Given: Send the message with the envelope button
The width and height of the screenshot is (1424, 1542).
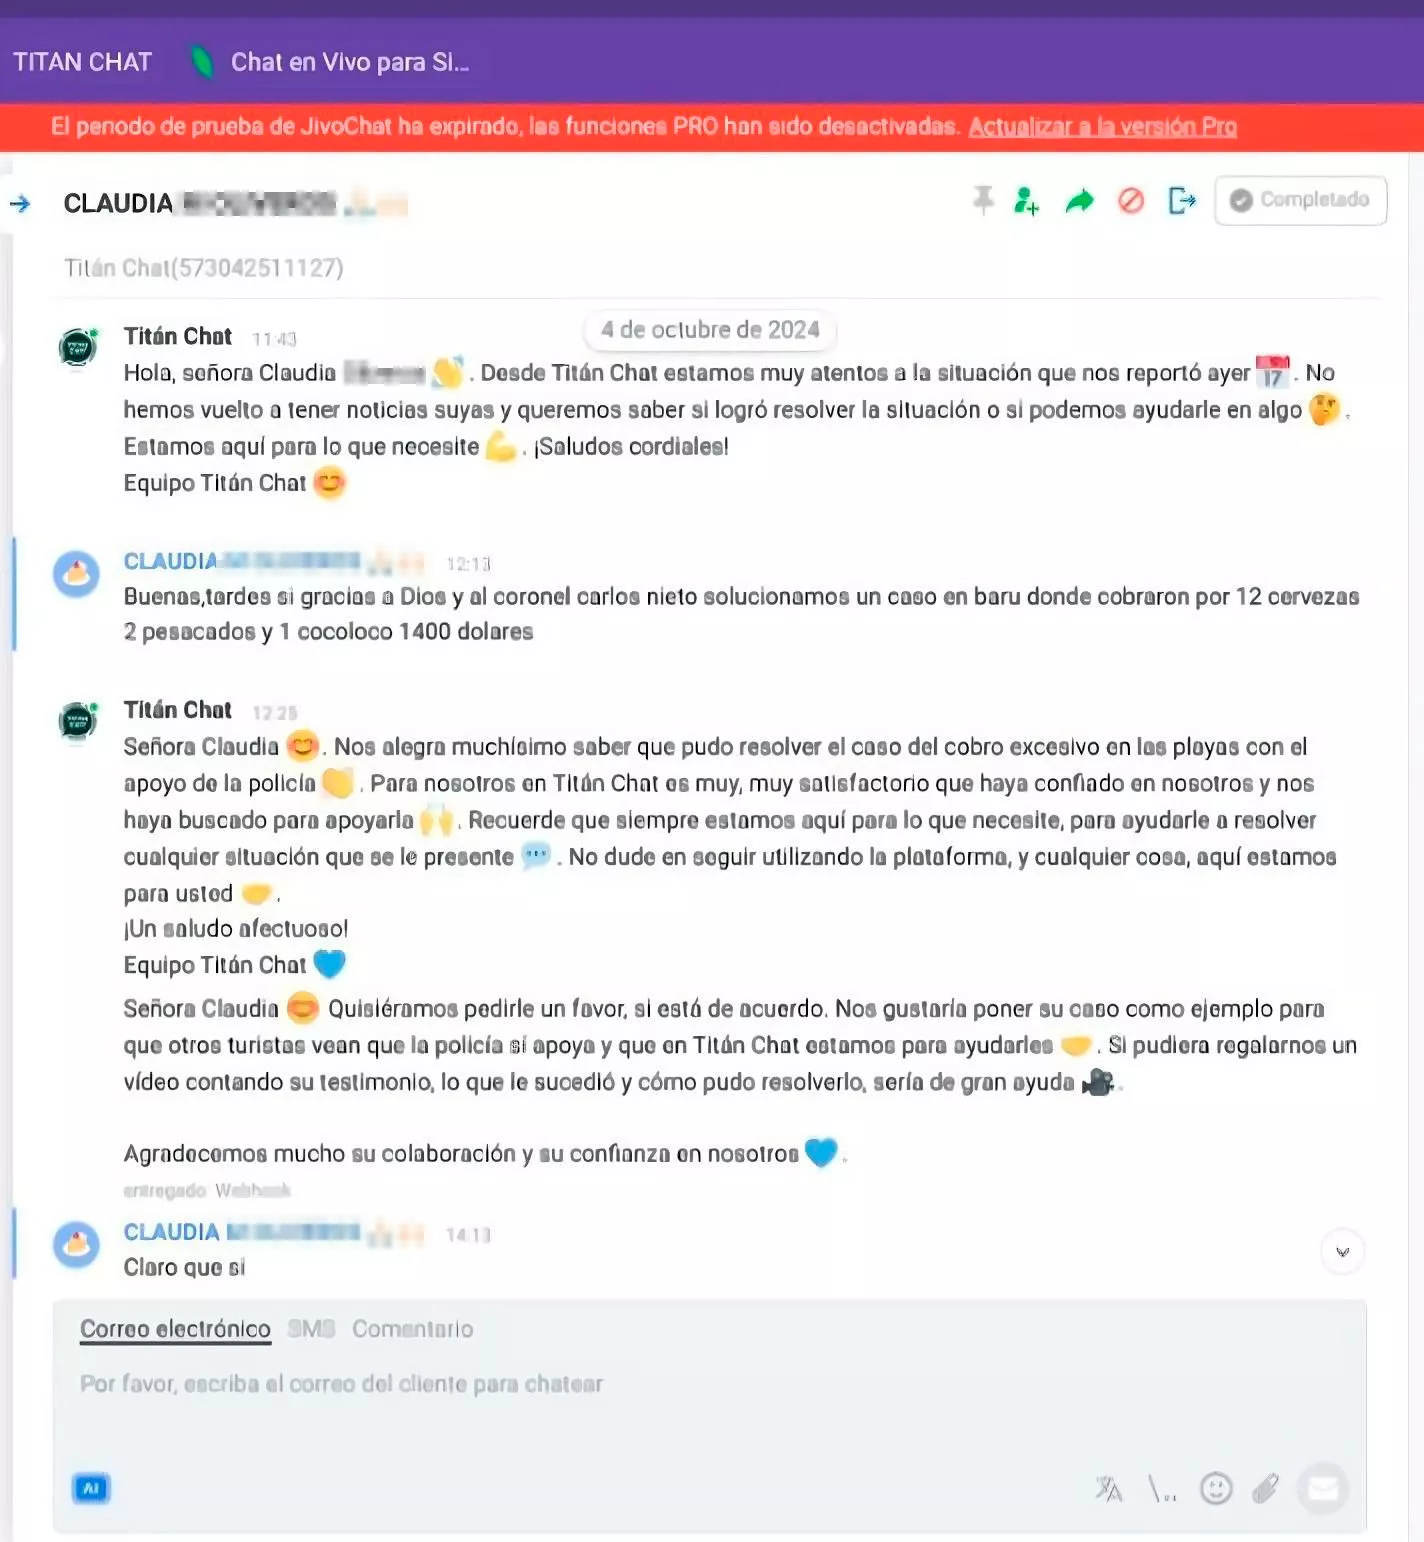Looking at the screenshot, I should [x=1323, y=1489].
